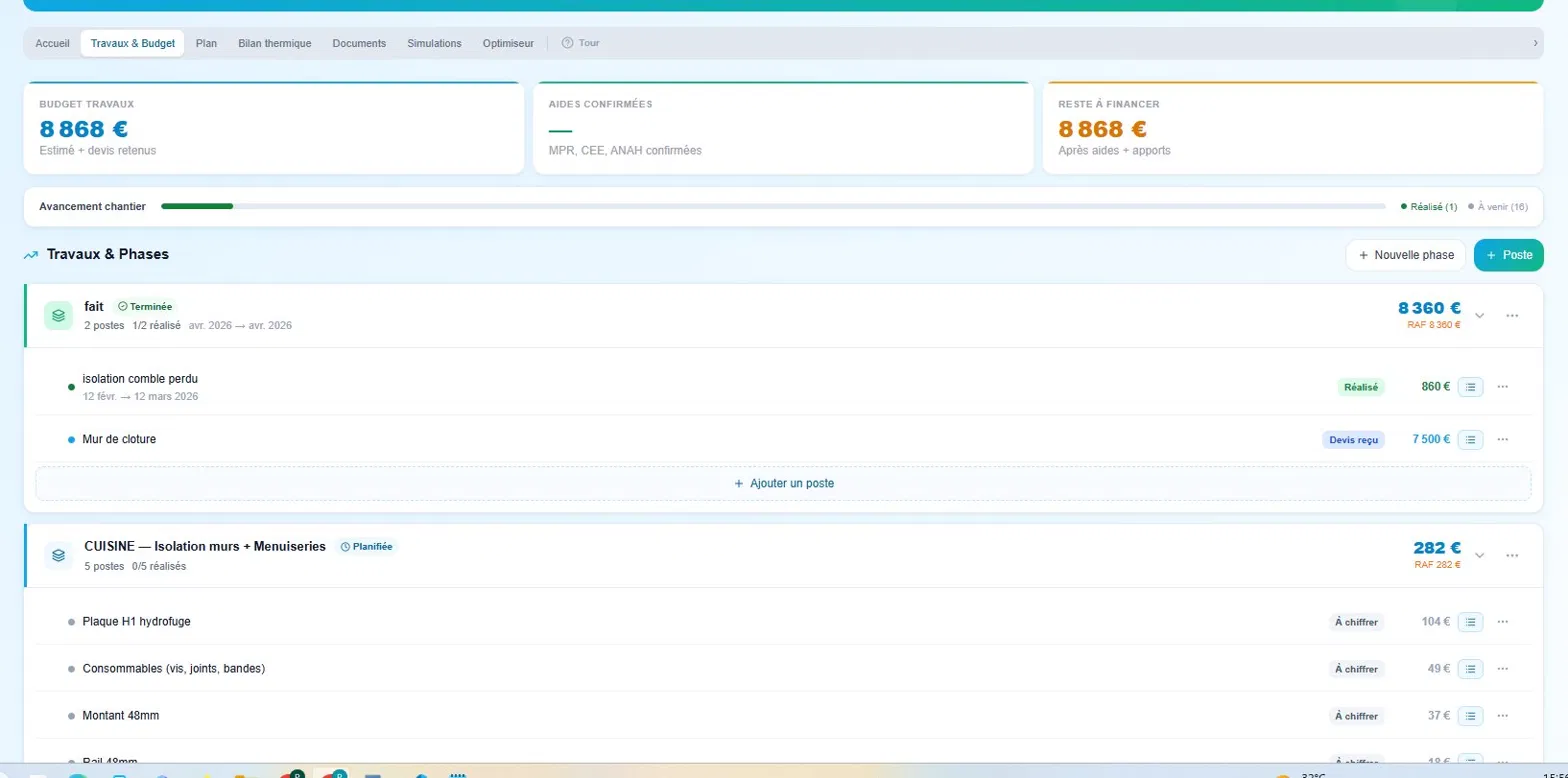The height and width of the screenshot is (778, 1568).
Task: Open details list icon for isolation comble perdu
Action: pyautogui.click(x=1470, y=386)
